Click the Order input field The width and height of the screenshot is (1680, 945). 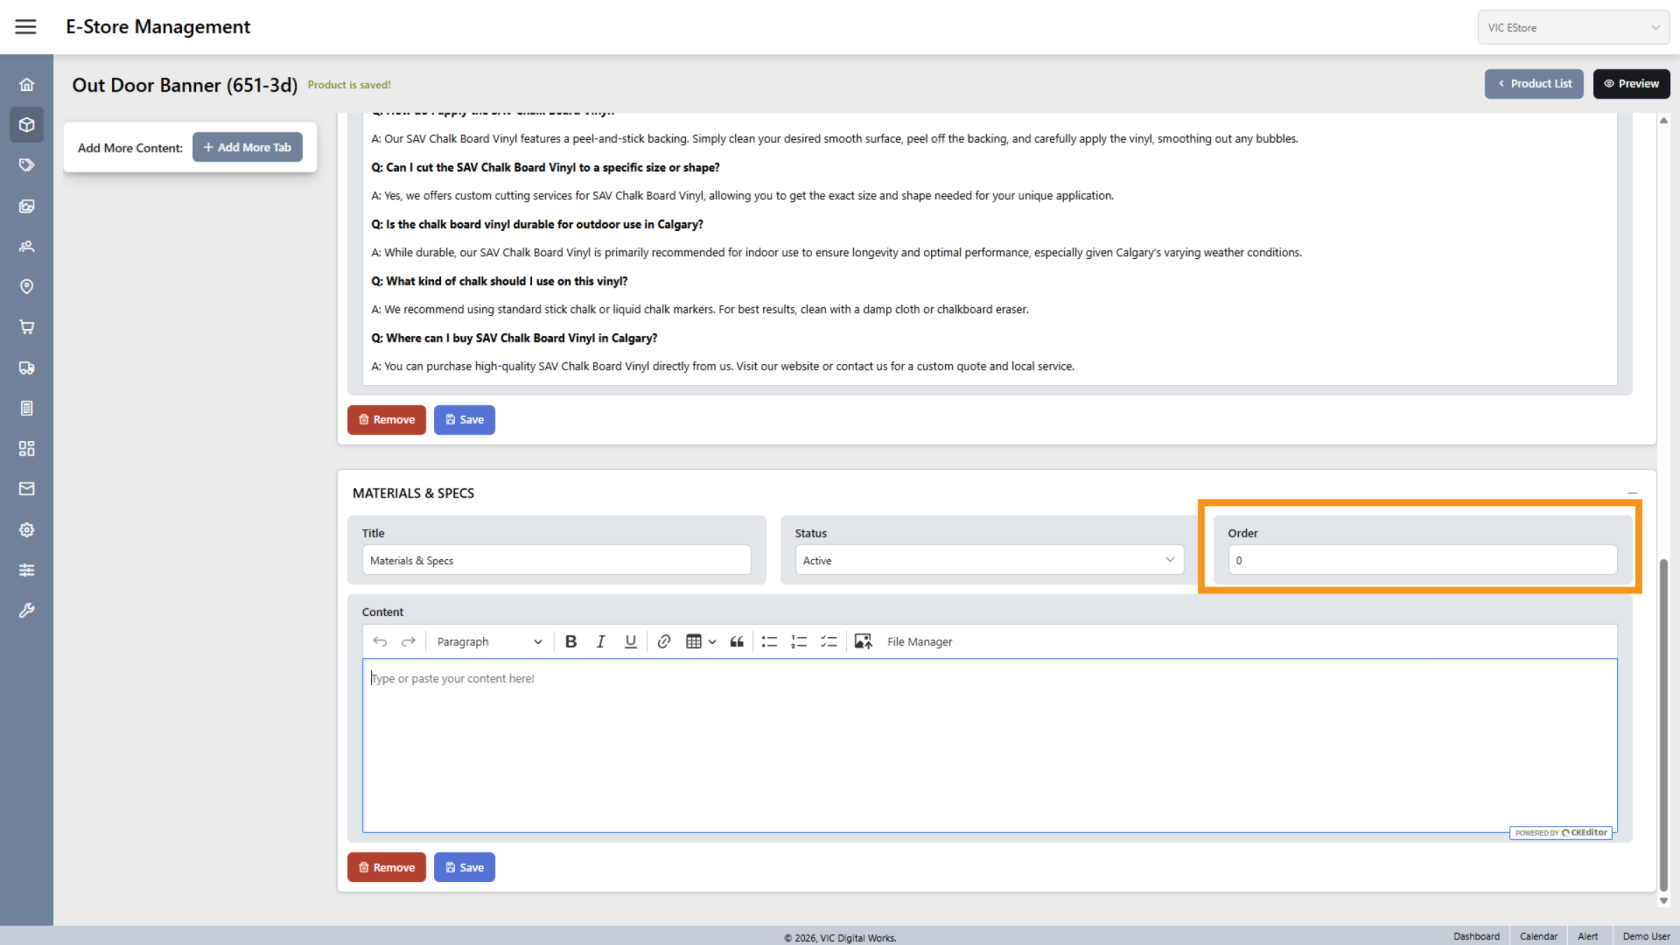pos(1422,561)
